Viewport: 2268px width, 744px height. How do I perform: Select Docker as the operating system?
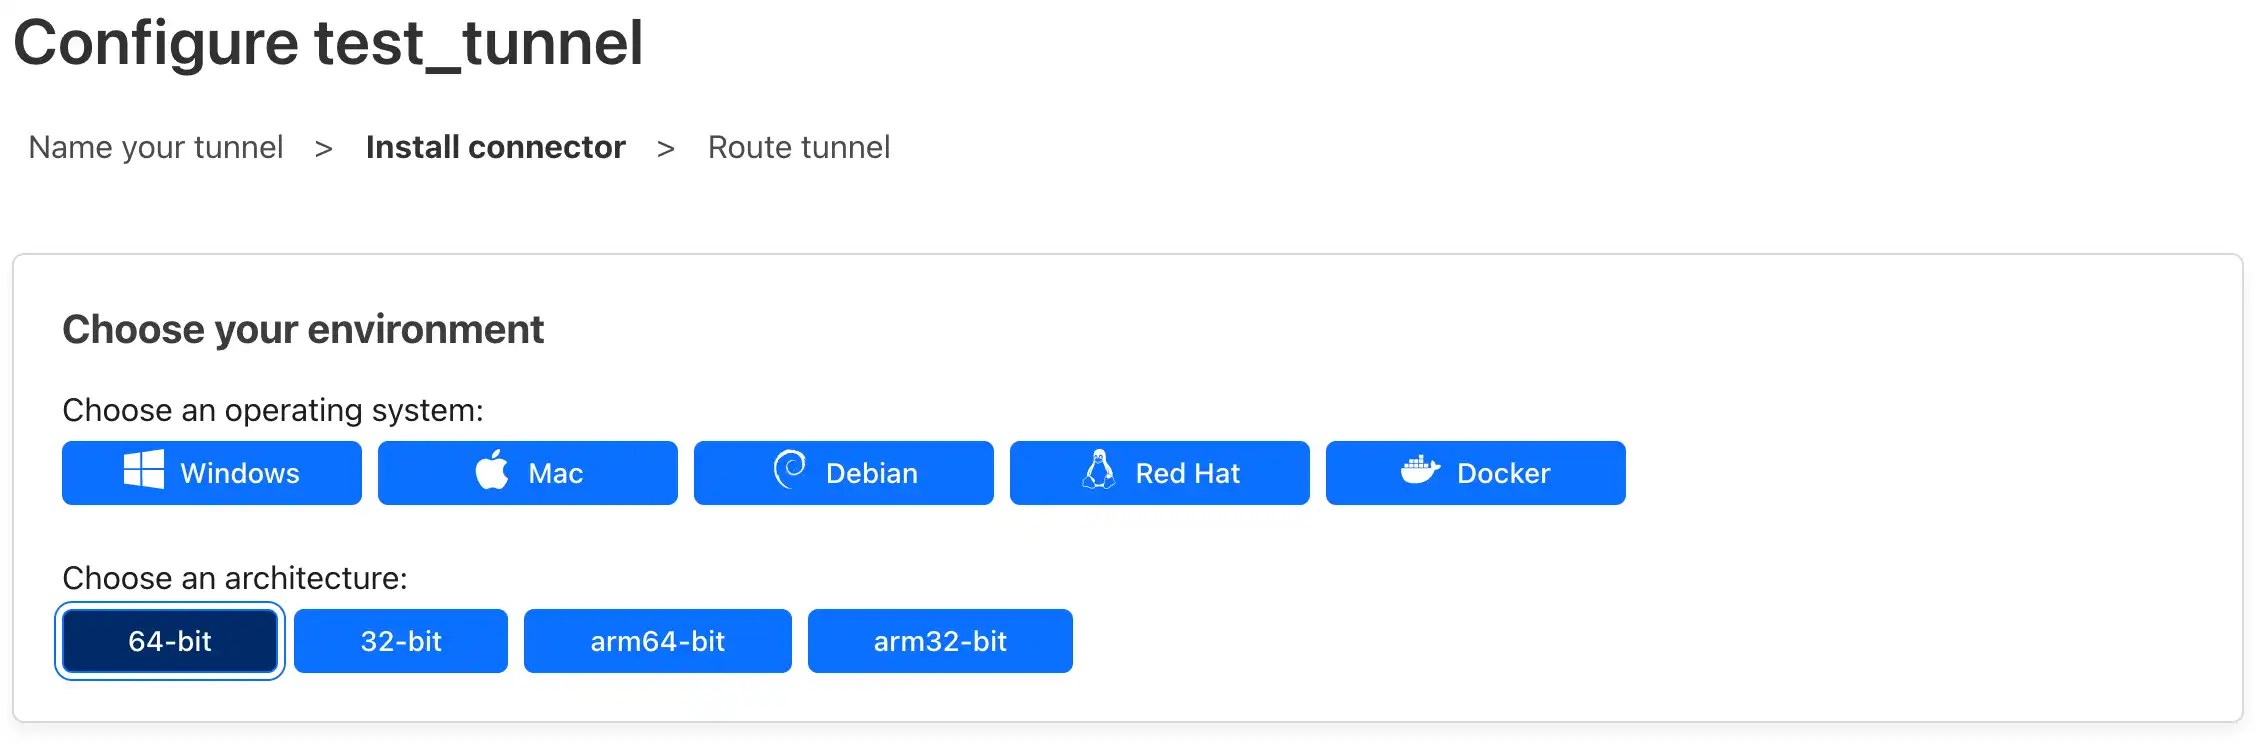click(1475, 472)
